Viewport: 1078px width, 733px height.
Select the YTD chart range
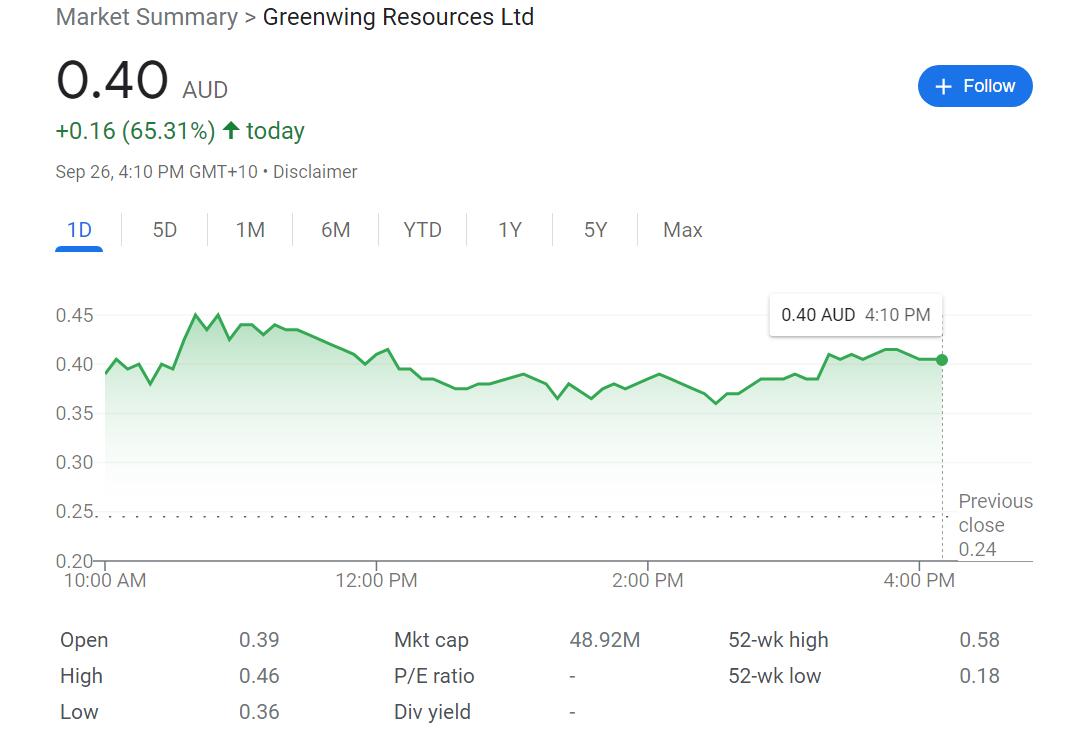tap(422, 230)
